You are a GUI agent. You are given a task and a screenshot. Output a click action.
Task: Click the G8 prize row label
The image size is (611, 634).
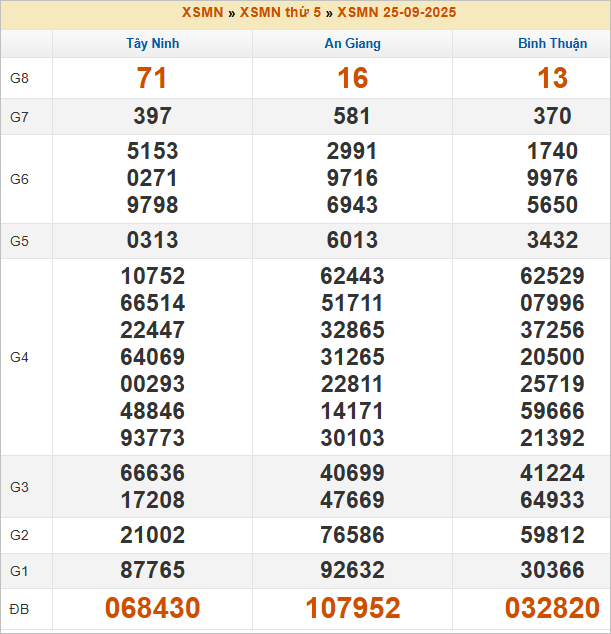tap(20, 78)
